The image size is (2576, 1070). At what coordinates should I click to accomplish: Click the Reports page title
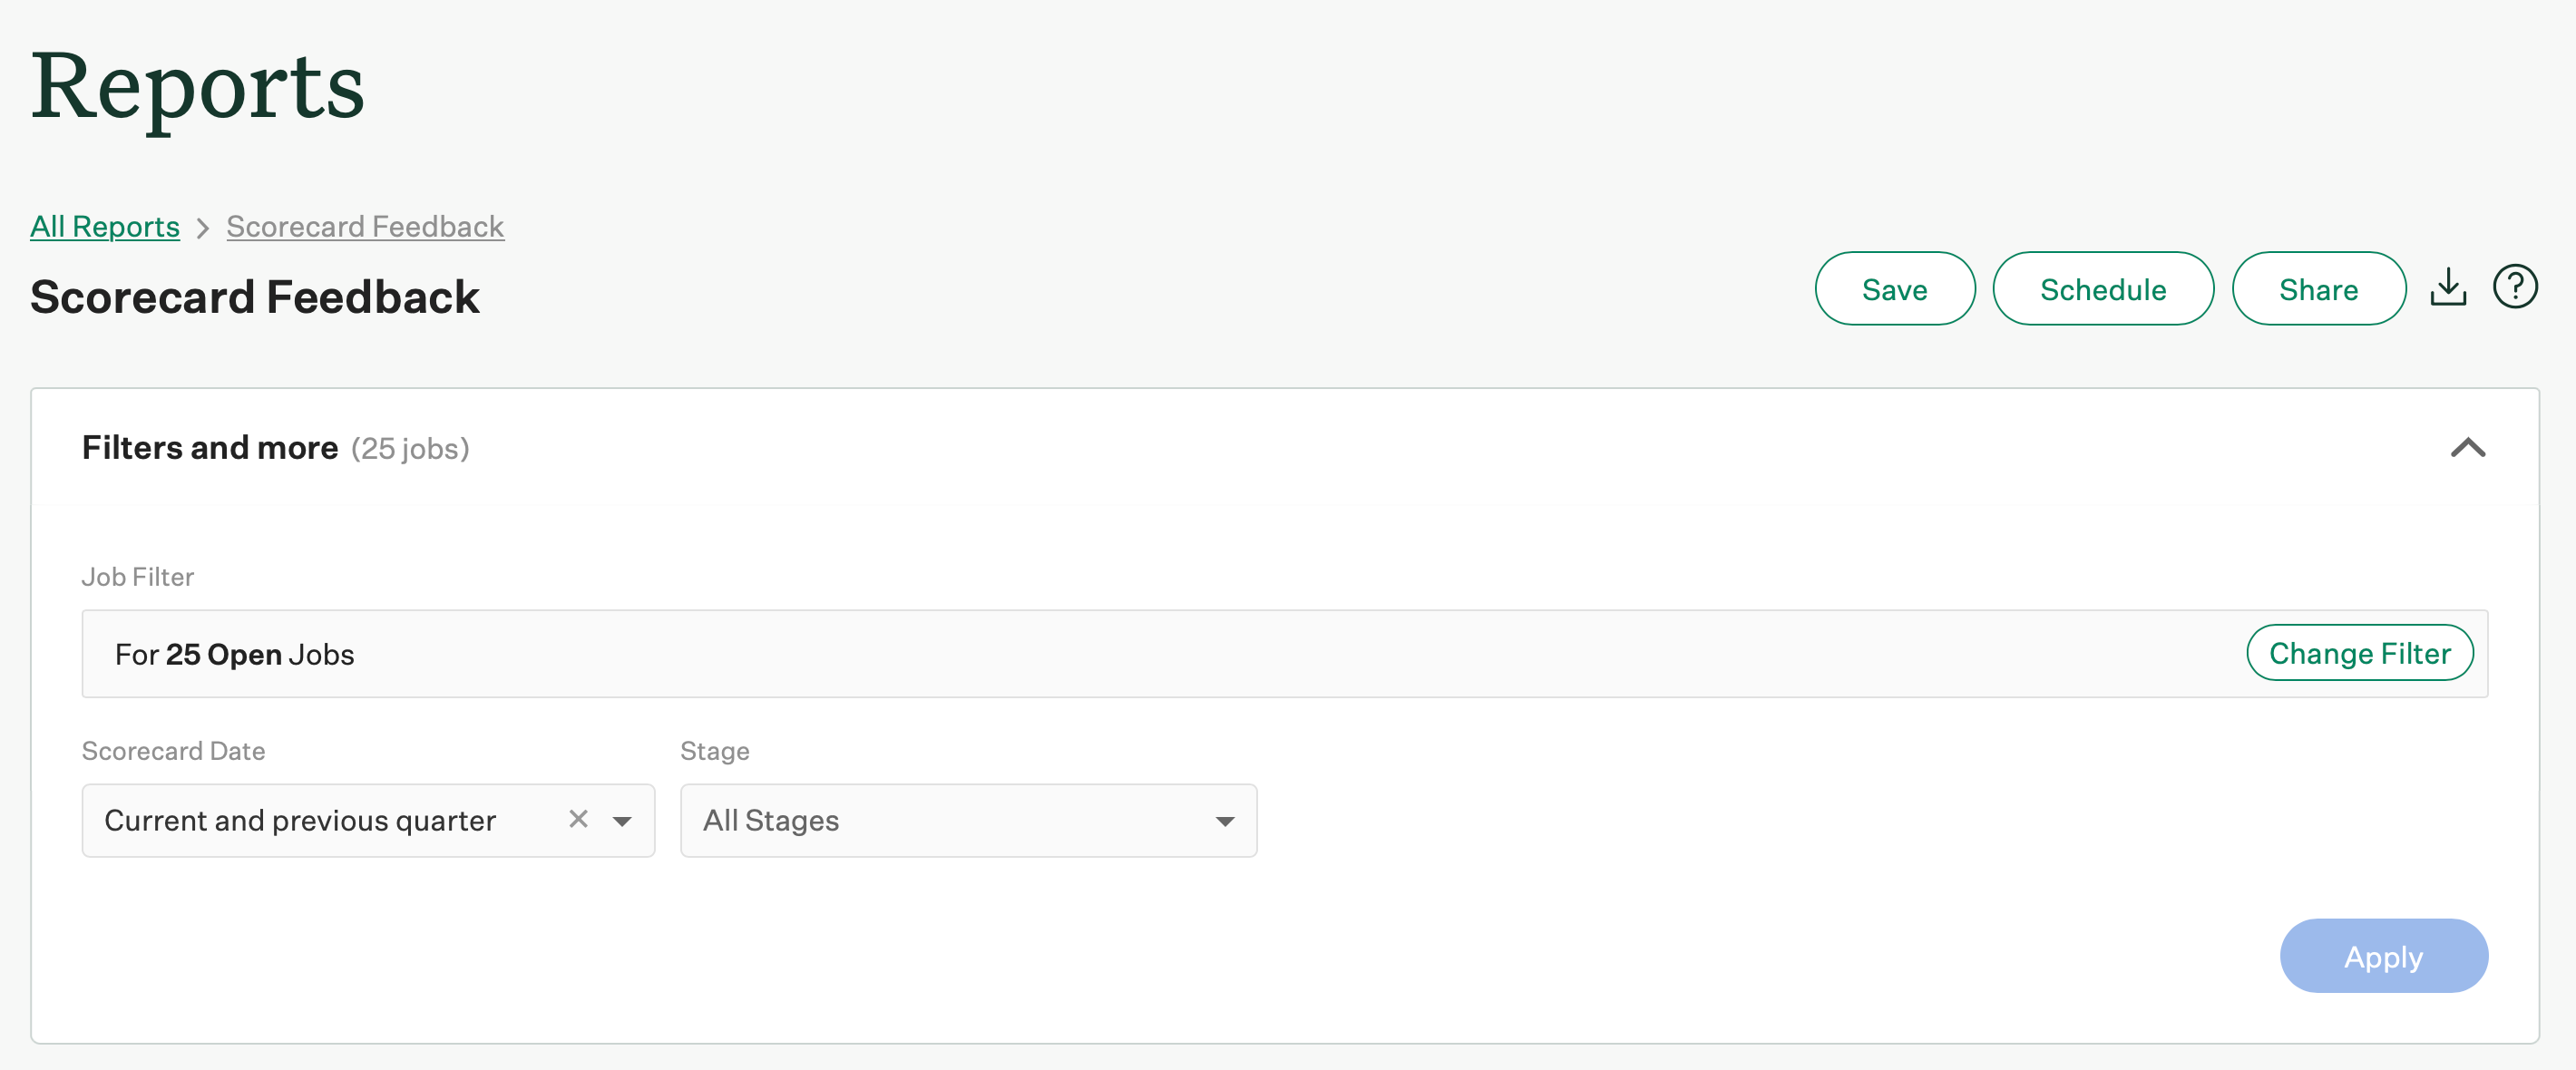[x=197, y=90]
